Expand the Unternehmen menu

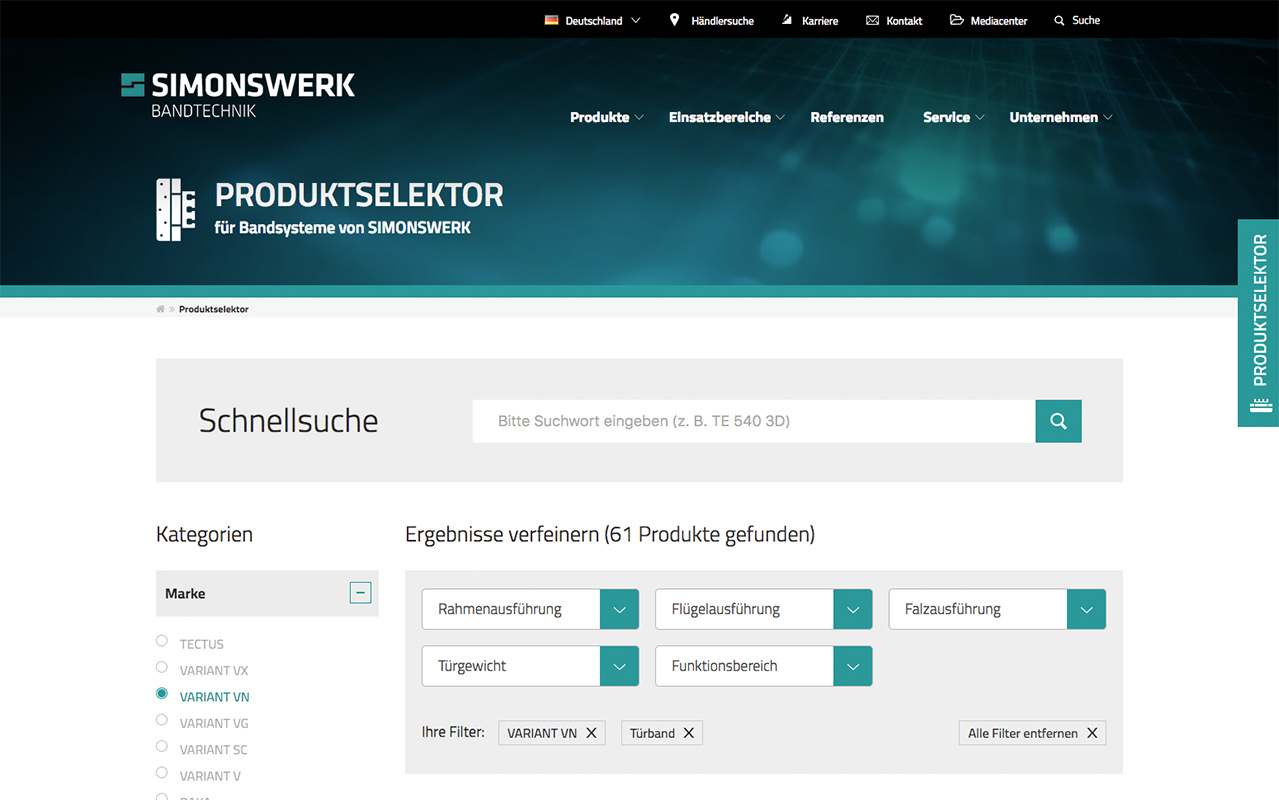pos(1061,117)
